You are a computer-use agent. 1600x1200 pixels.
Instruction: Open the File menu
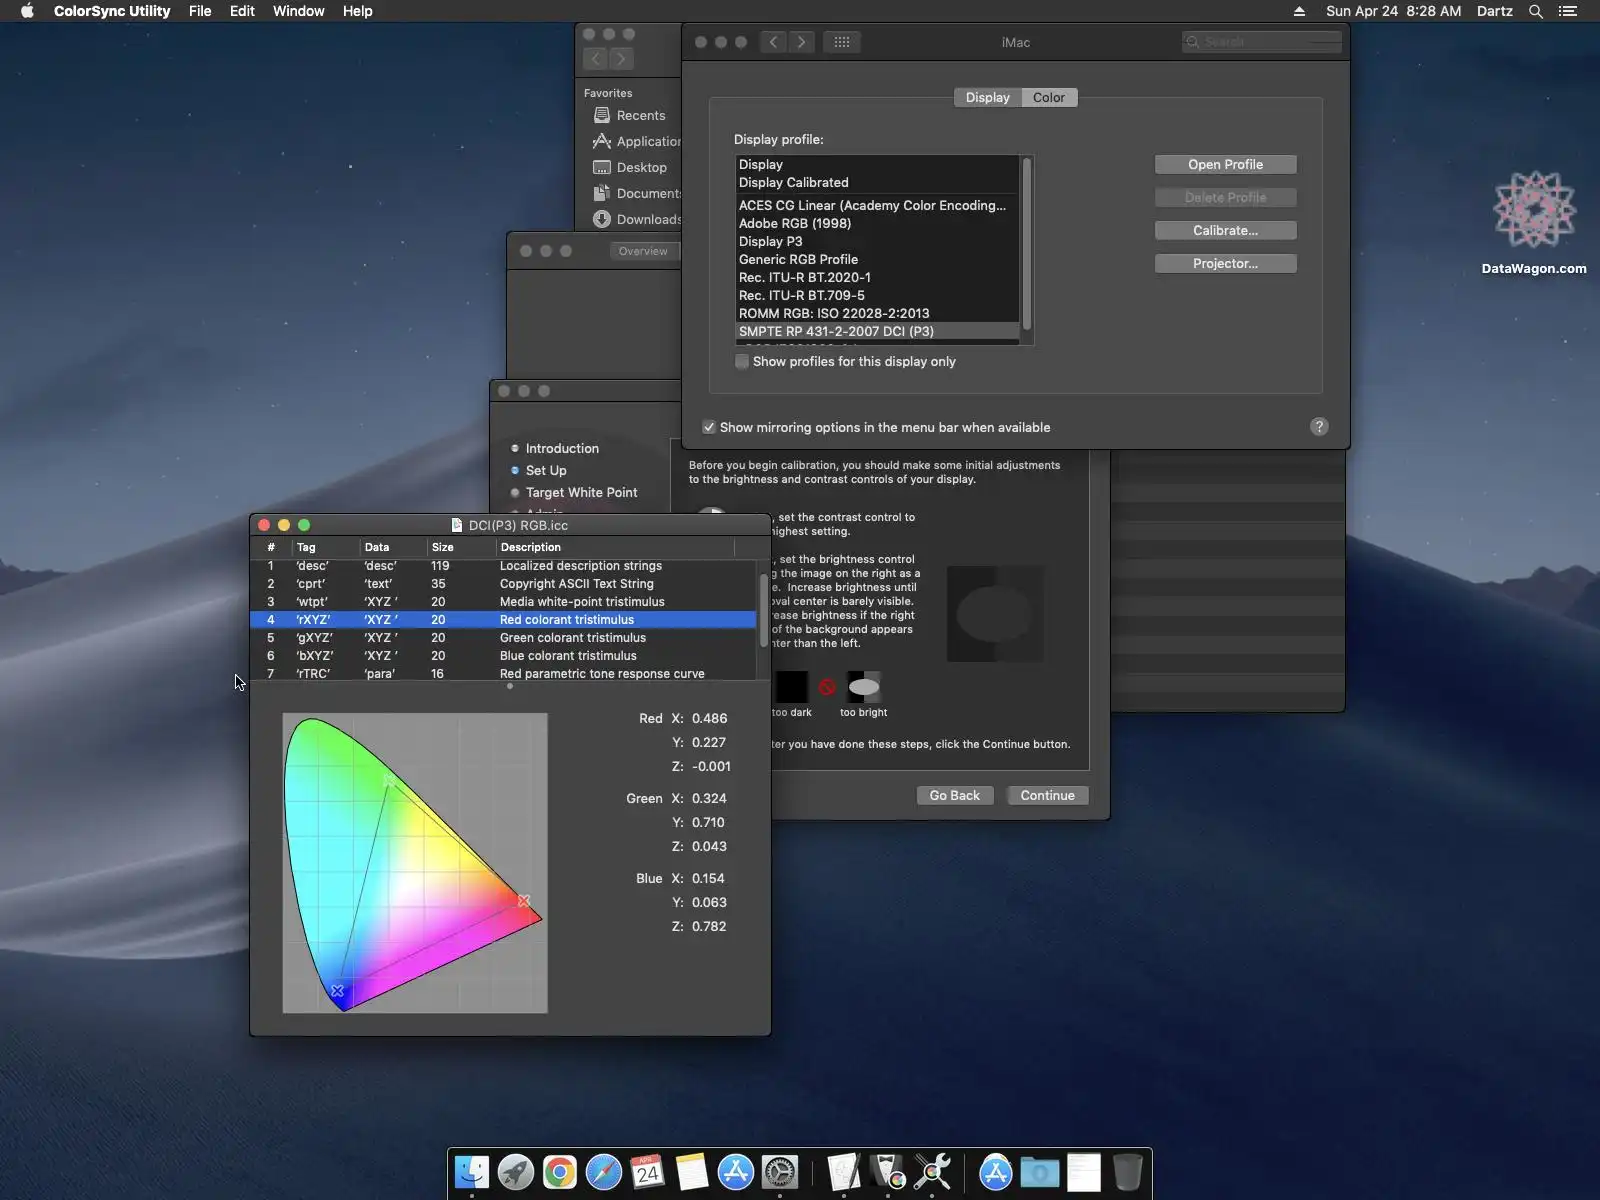(x=200, y=11)
